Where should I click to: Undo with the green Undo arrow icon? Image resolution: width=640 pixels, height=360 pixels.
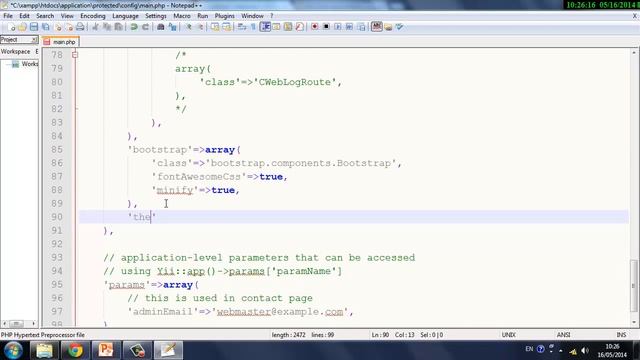134,27
